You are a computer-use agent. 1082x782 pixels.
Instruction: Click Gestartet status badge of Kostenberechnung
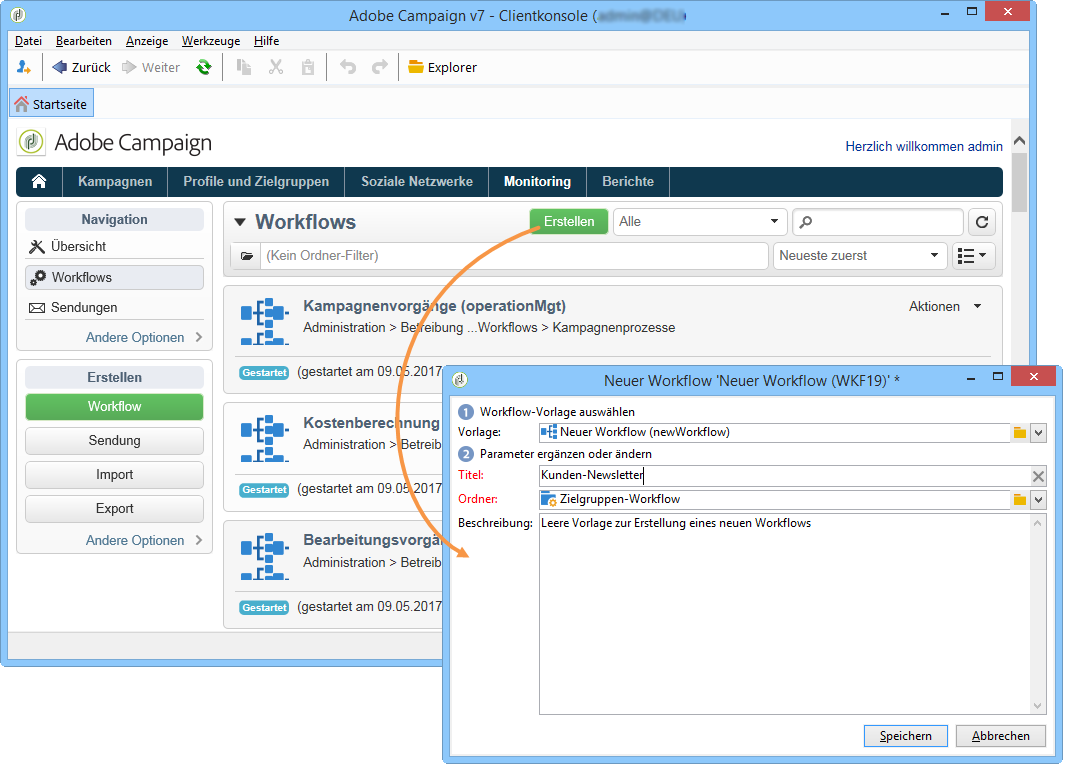pyautogui.click(x=264, y=490)
